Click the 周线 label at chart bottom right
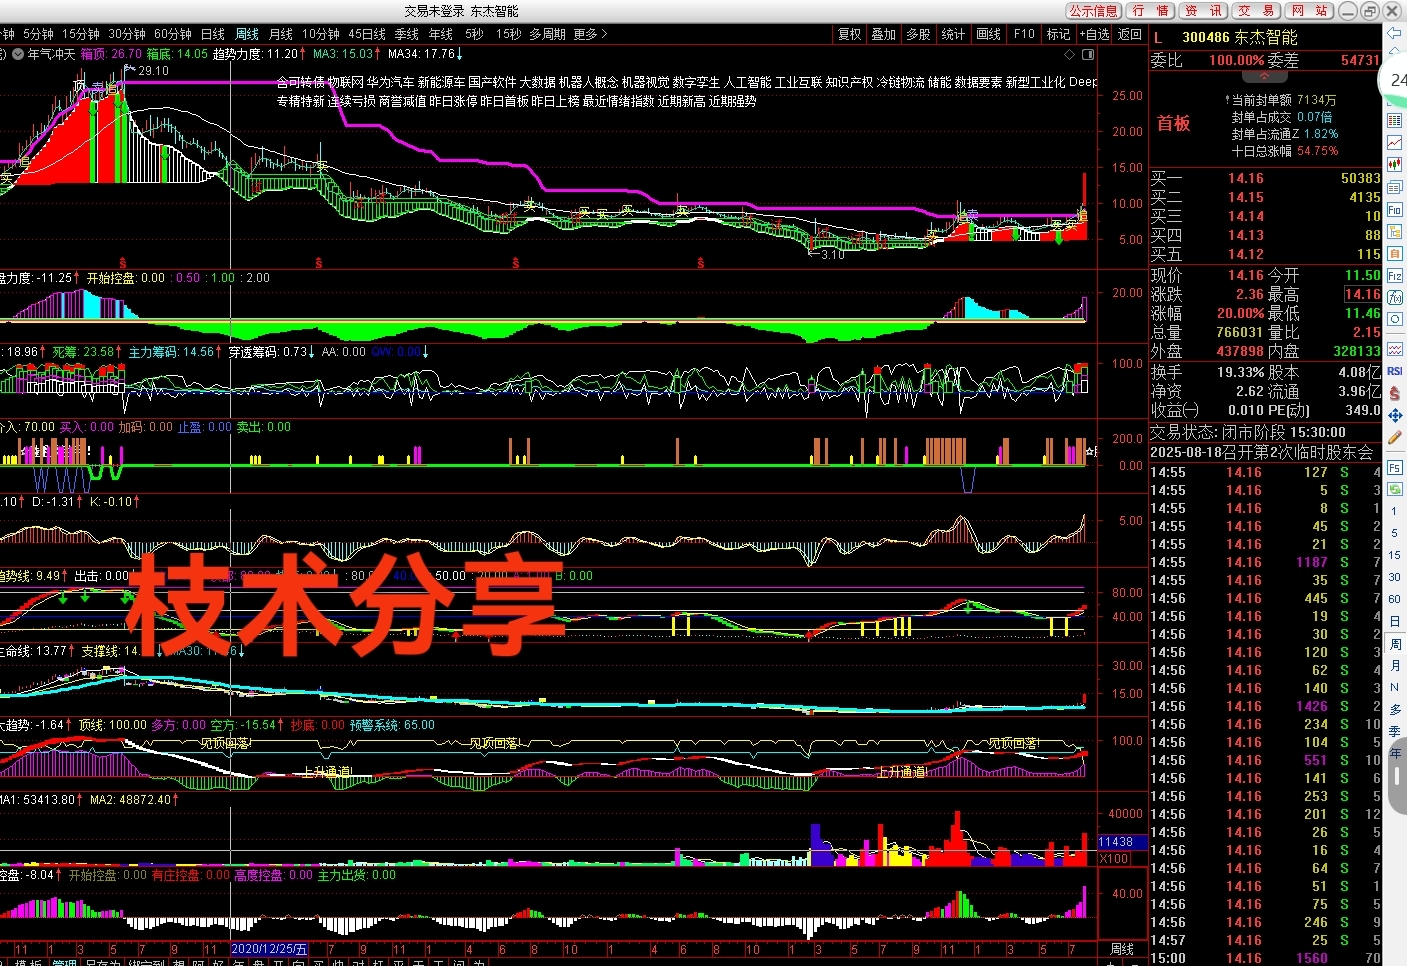This screenshot has width=1407, height=966. pyautogui.click(x=1122, y=949)
